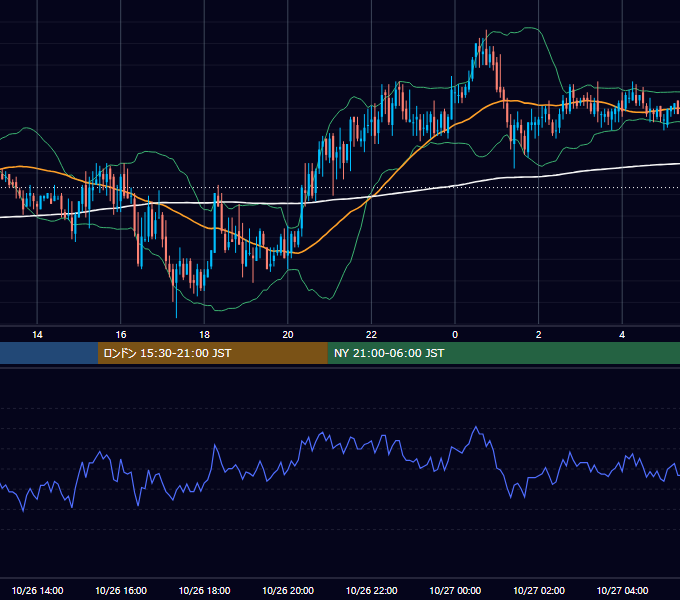Click the 10/27 04:00 date label
The height and width of the screenshot is (600, 680).
(622, 590)
